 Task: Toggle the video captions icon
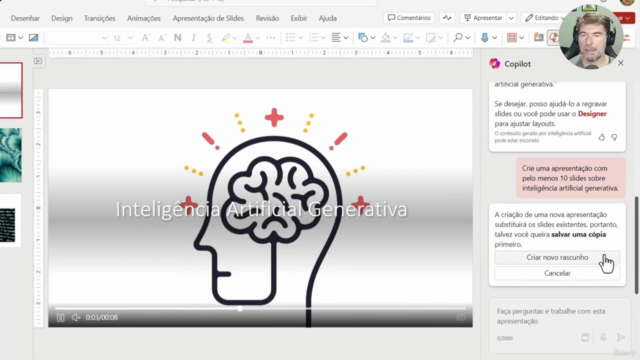[460, 317]
